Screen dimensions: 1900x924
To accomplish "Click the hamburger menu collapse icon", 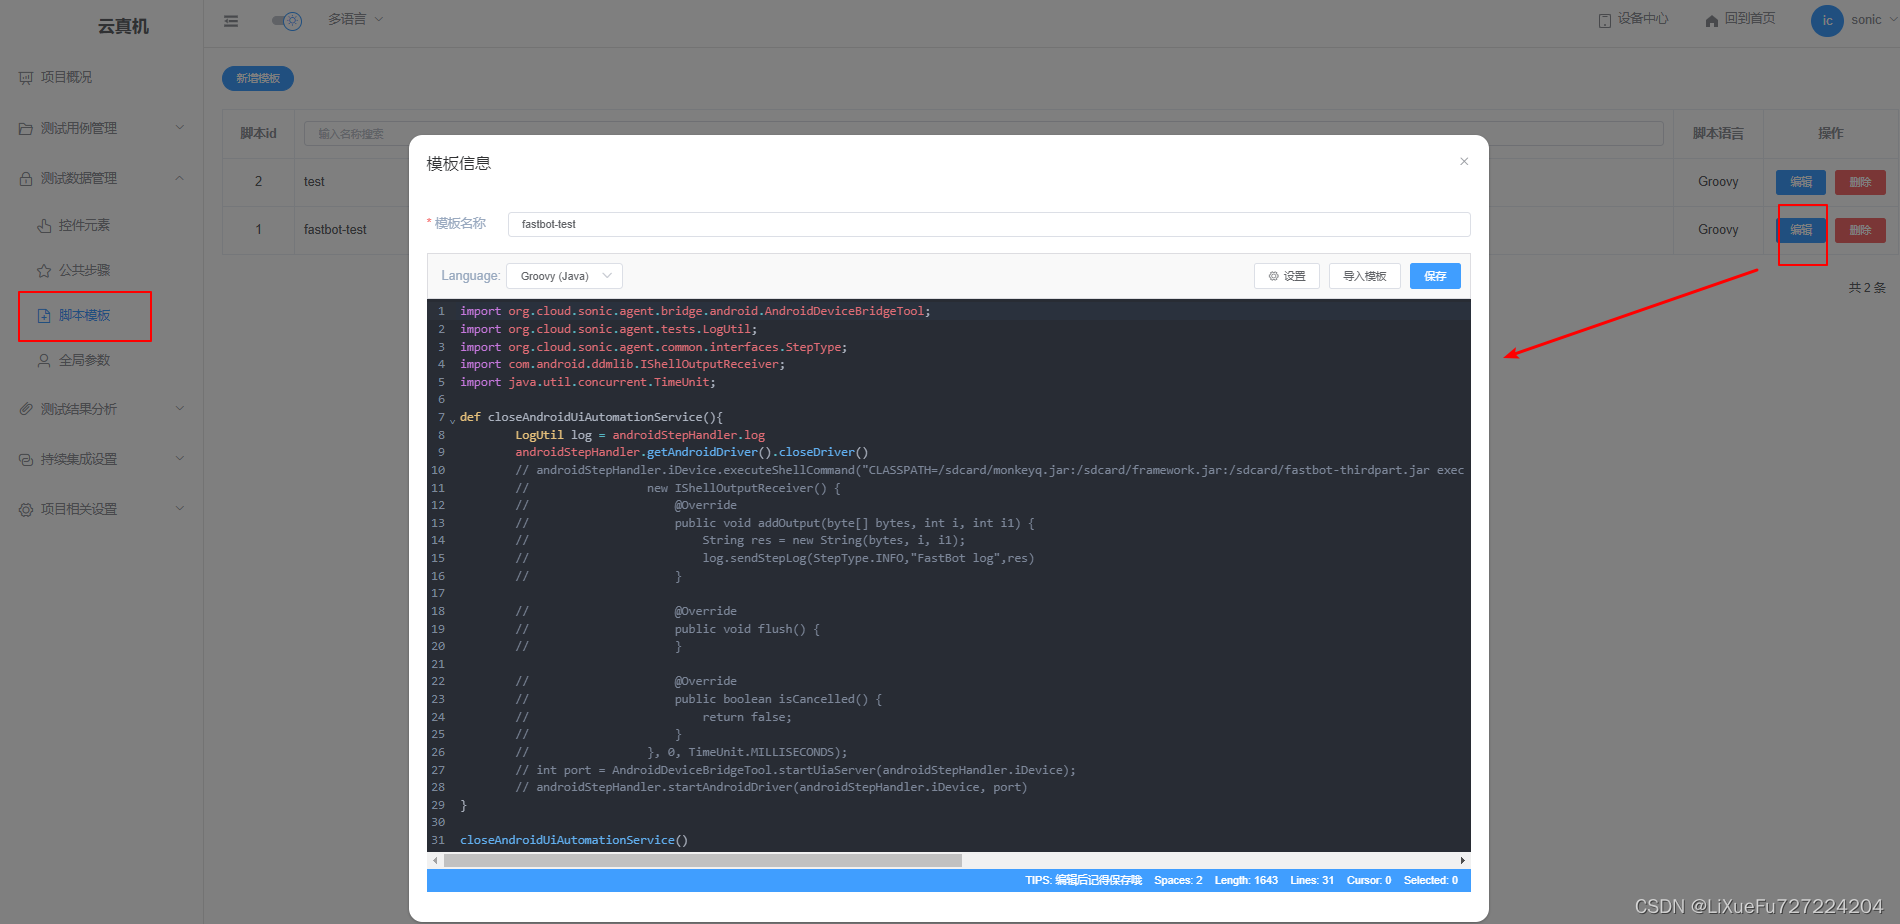I will pos(231,20).
